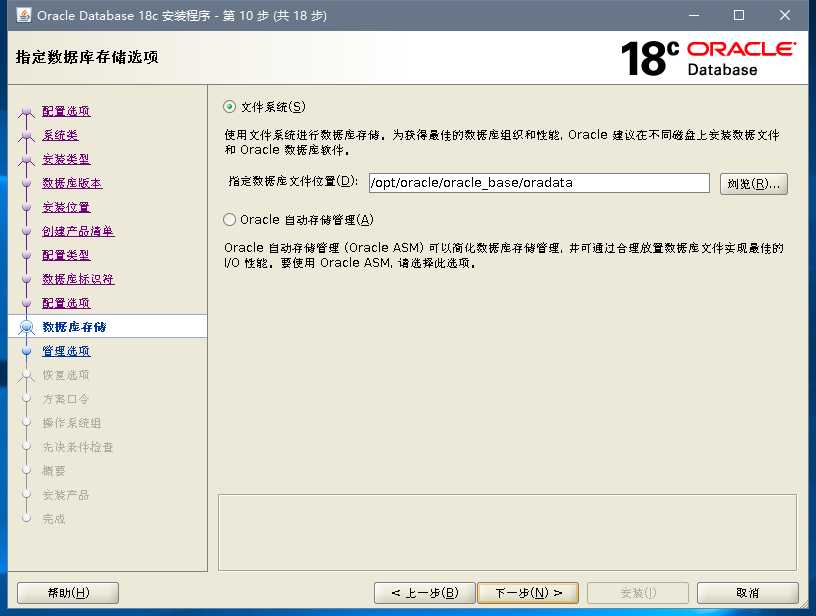The width and height of the screenshot is (816, 616).
Task: Go to the 数据库版本 step link
Action: pos(72,183)
